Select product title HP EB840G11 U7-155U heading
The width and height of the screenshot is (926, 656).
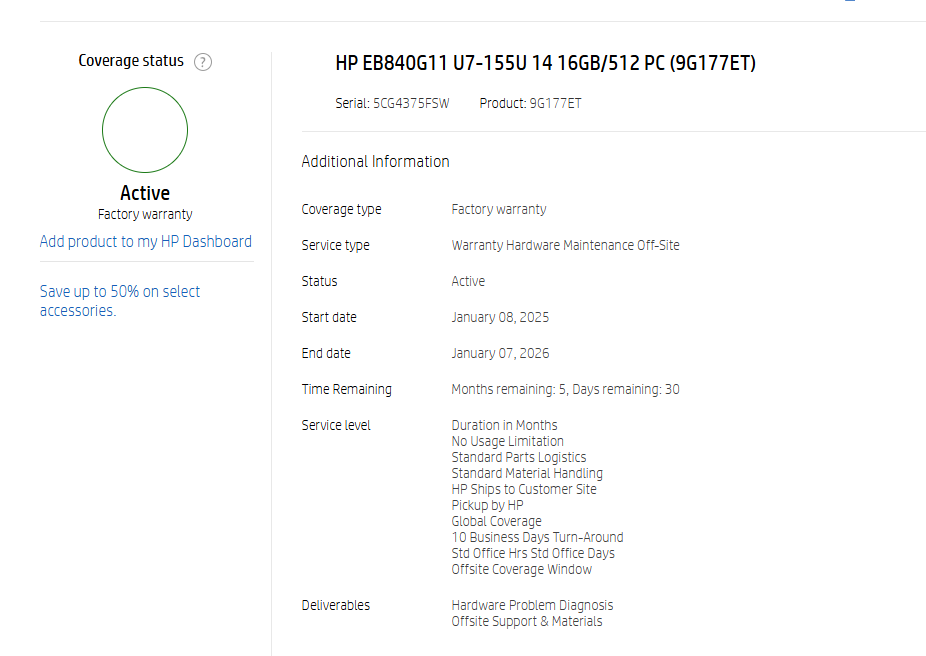[546, 63]
